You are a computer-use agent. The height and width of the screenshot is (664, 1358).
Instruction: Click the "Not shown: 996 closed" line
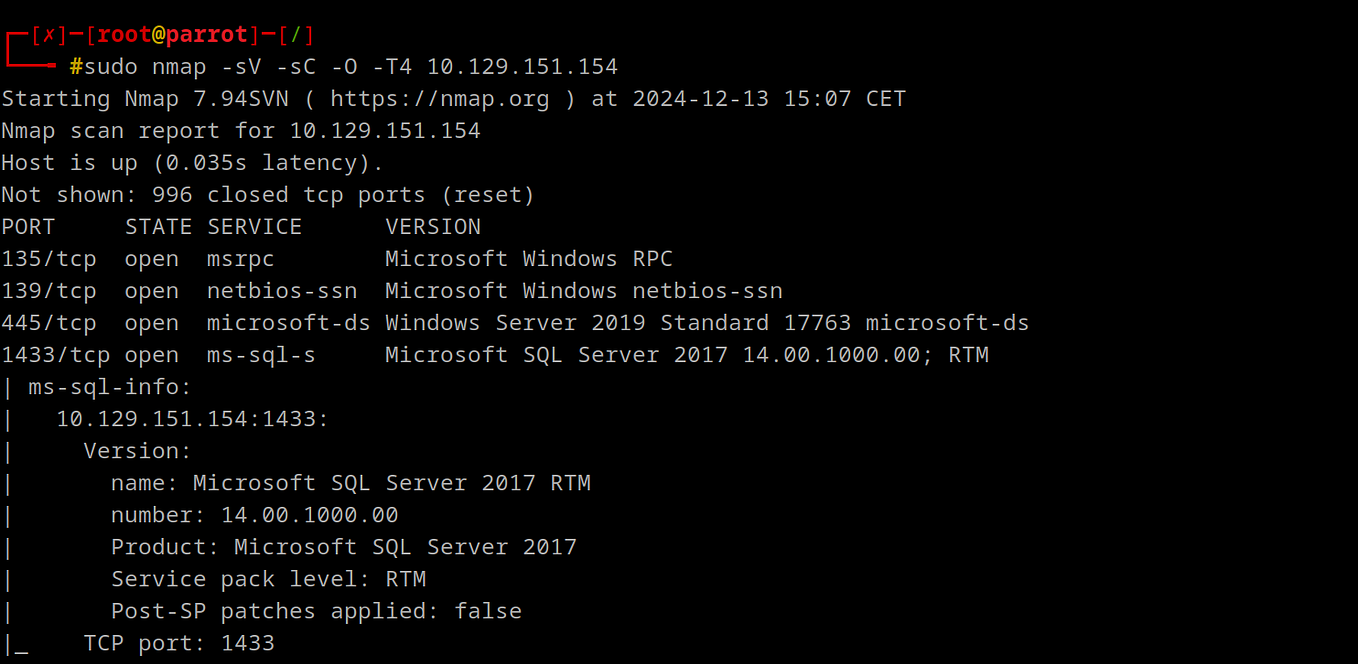click(267, 195)
